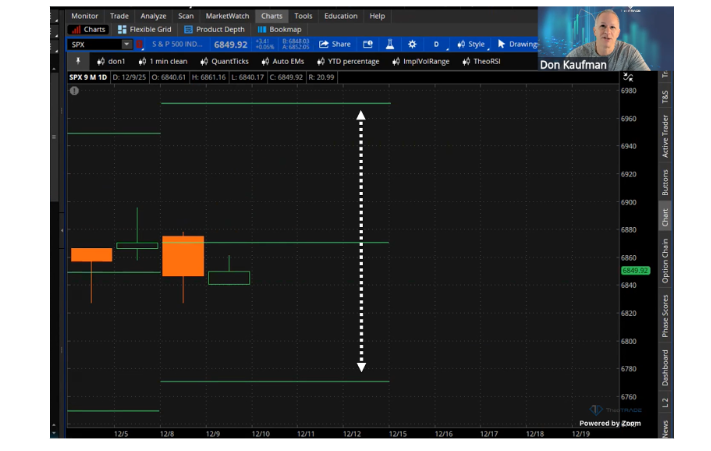711x451 pixels.
Task: Click the red symbol link color indicator
Action: pos(139,44)
